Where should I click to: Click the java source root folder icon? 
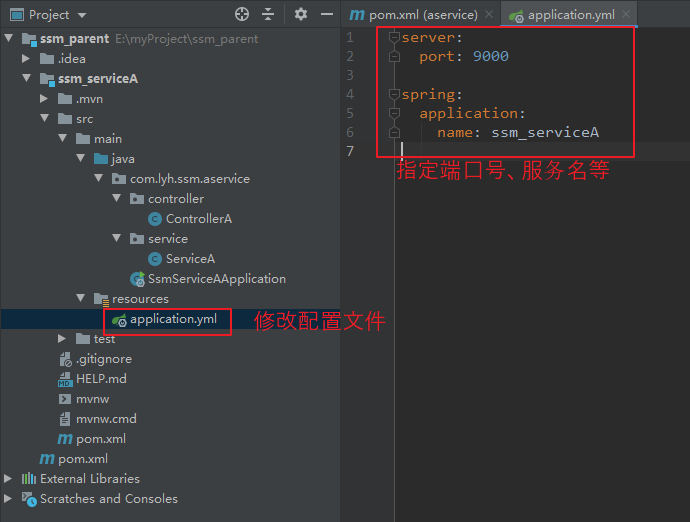point(101,158)
